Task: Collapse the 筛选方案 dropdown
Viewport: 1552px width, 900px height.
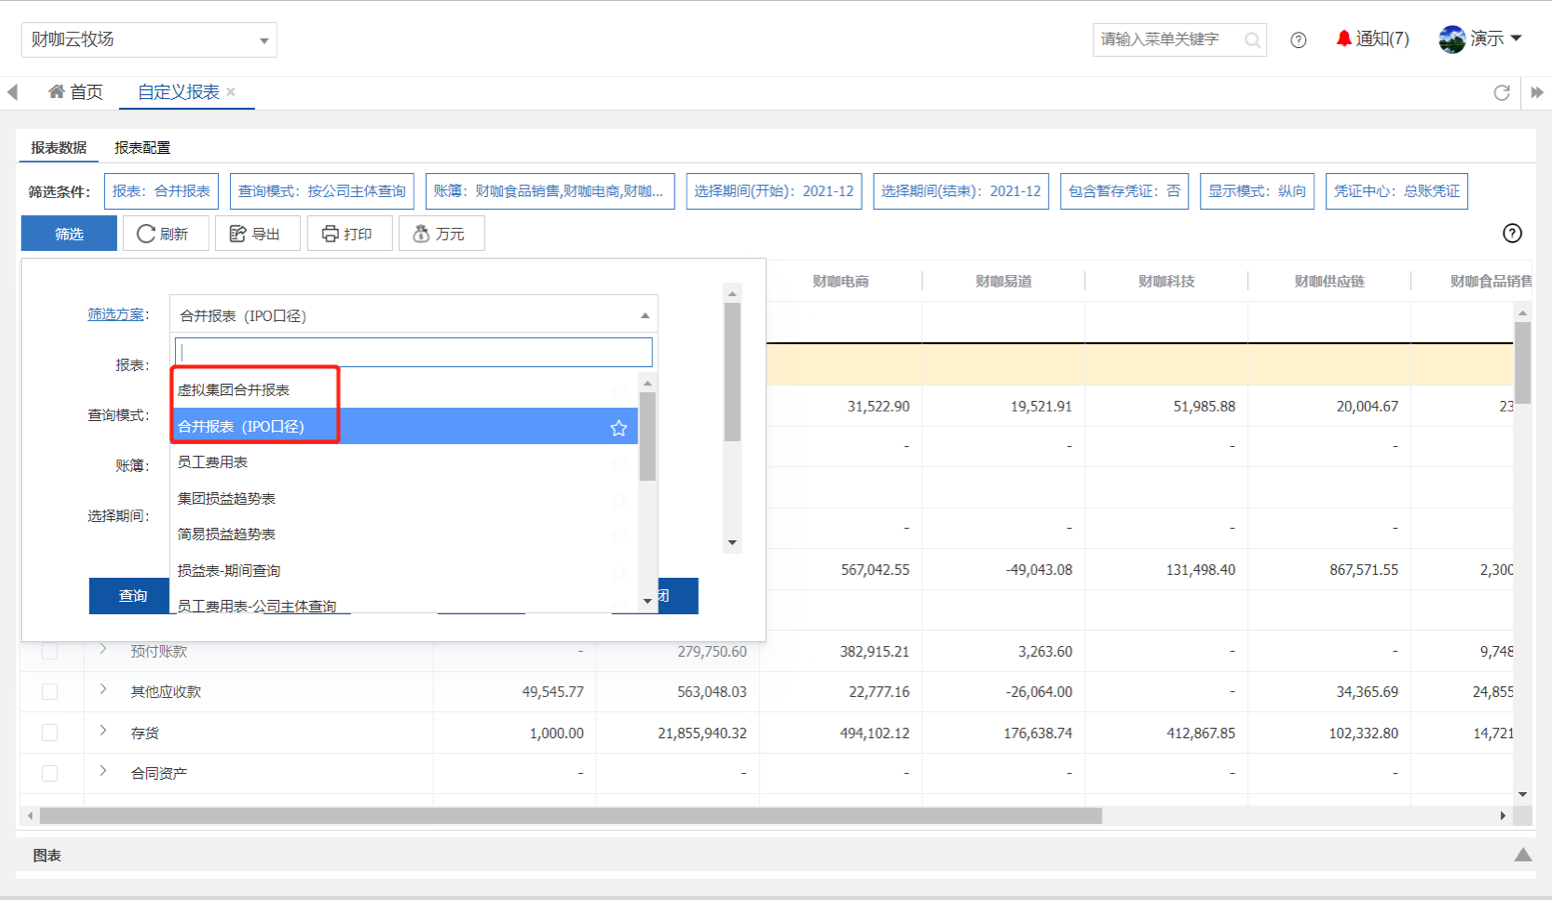Action: pyautogui.click(x=645, y=316)
